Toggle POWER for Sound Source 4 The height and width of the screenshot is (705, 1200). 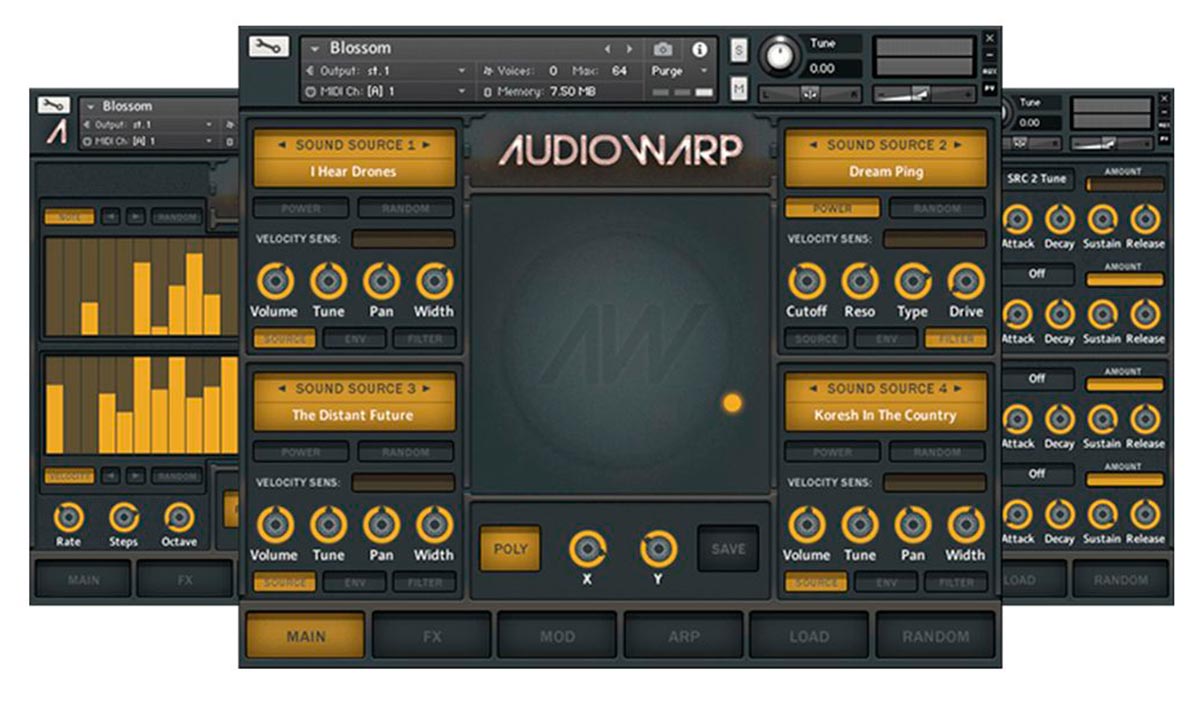coord(832,452)
